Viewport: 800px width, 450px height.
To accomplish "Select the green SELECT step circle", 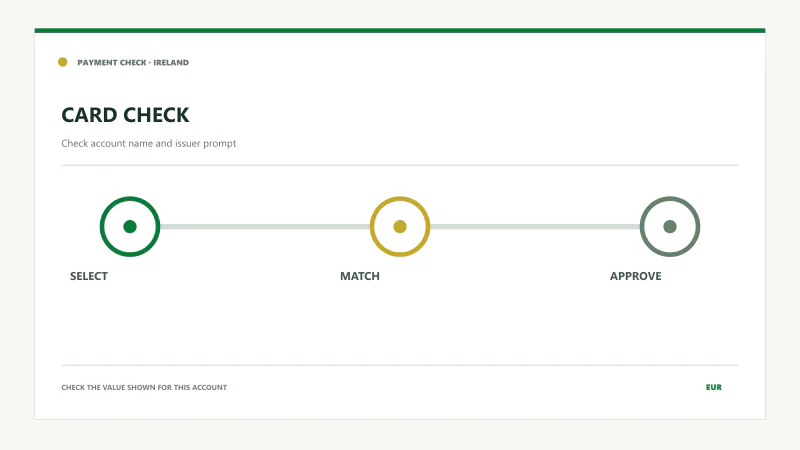I will (x=130, y=227).
